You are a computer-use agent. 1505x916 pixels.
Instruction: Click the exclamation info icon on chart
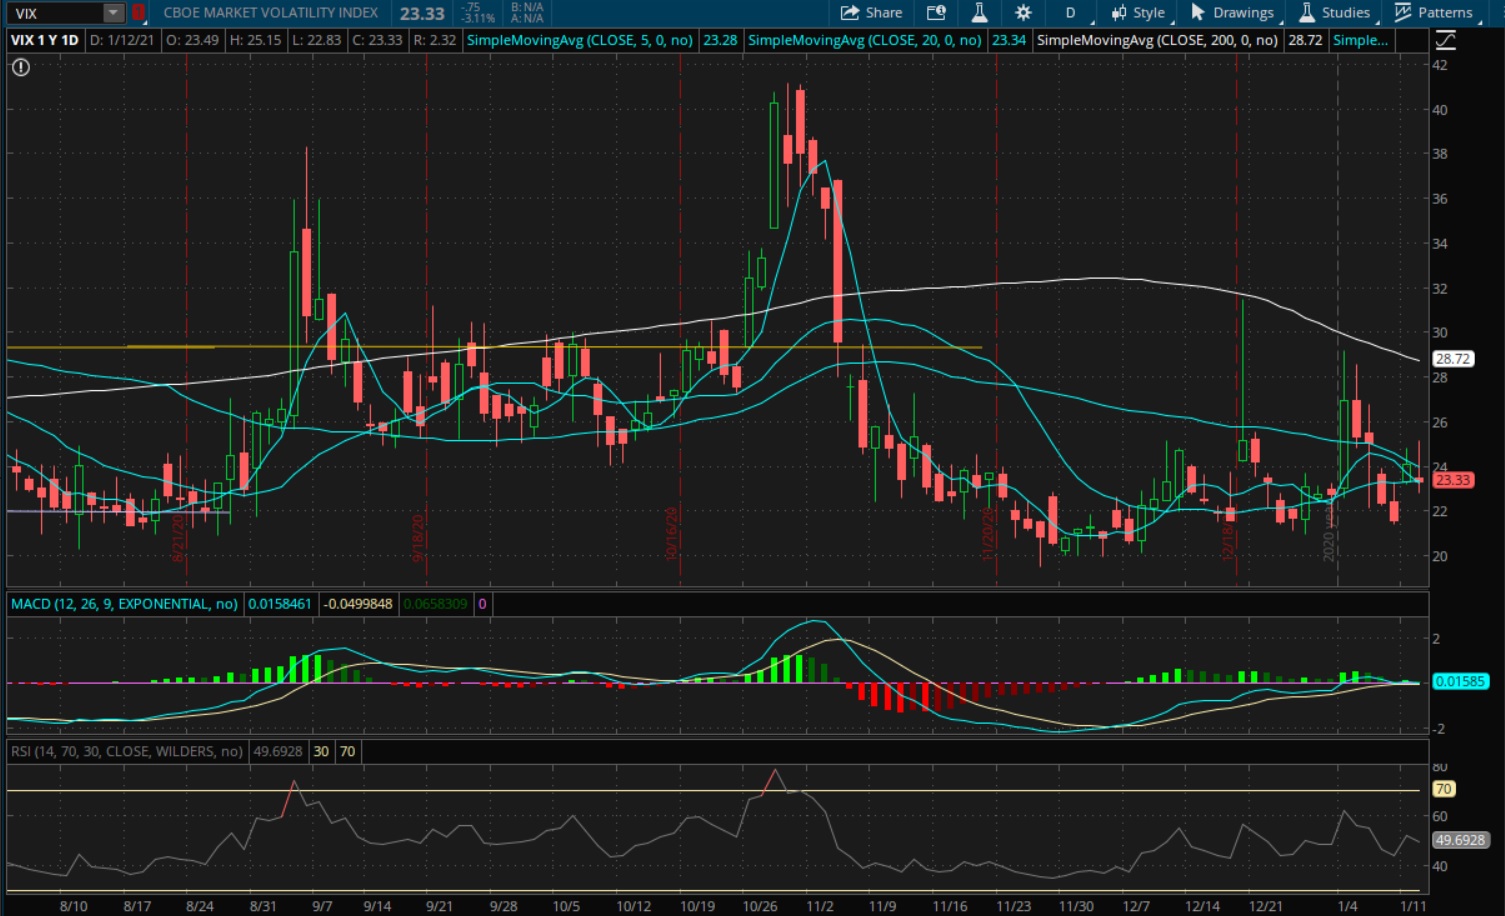pyautogui.click(x=21, y=67)
